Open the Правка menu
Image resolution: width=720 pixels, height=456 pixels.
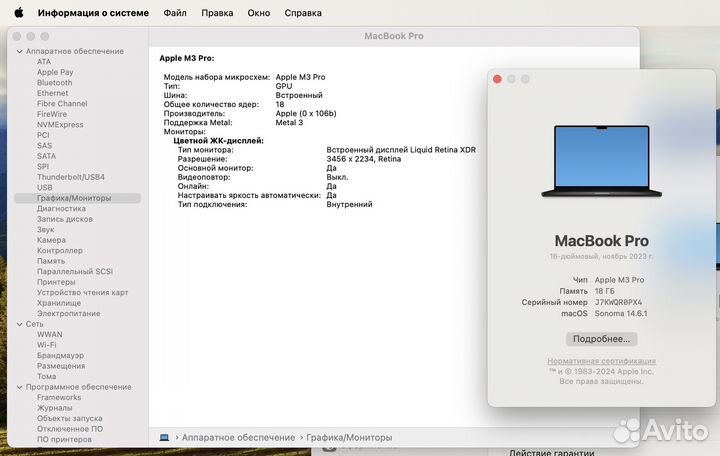(217, 13)
